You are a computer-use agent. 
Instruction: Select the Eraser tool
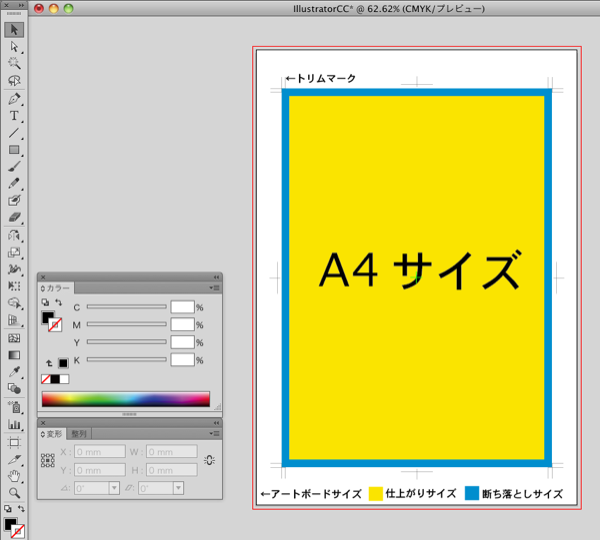(14, 217)
